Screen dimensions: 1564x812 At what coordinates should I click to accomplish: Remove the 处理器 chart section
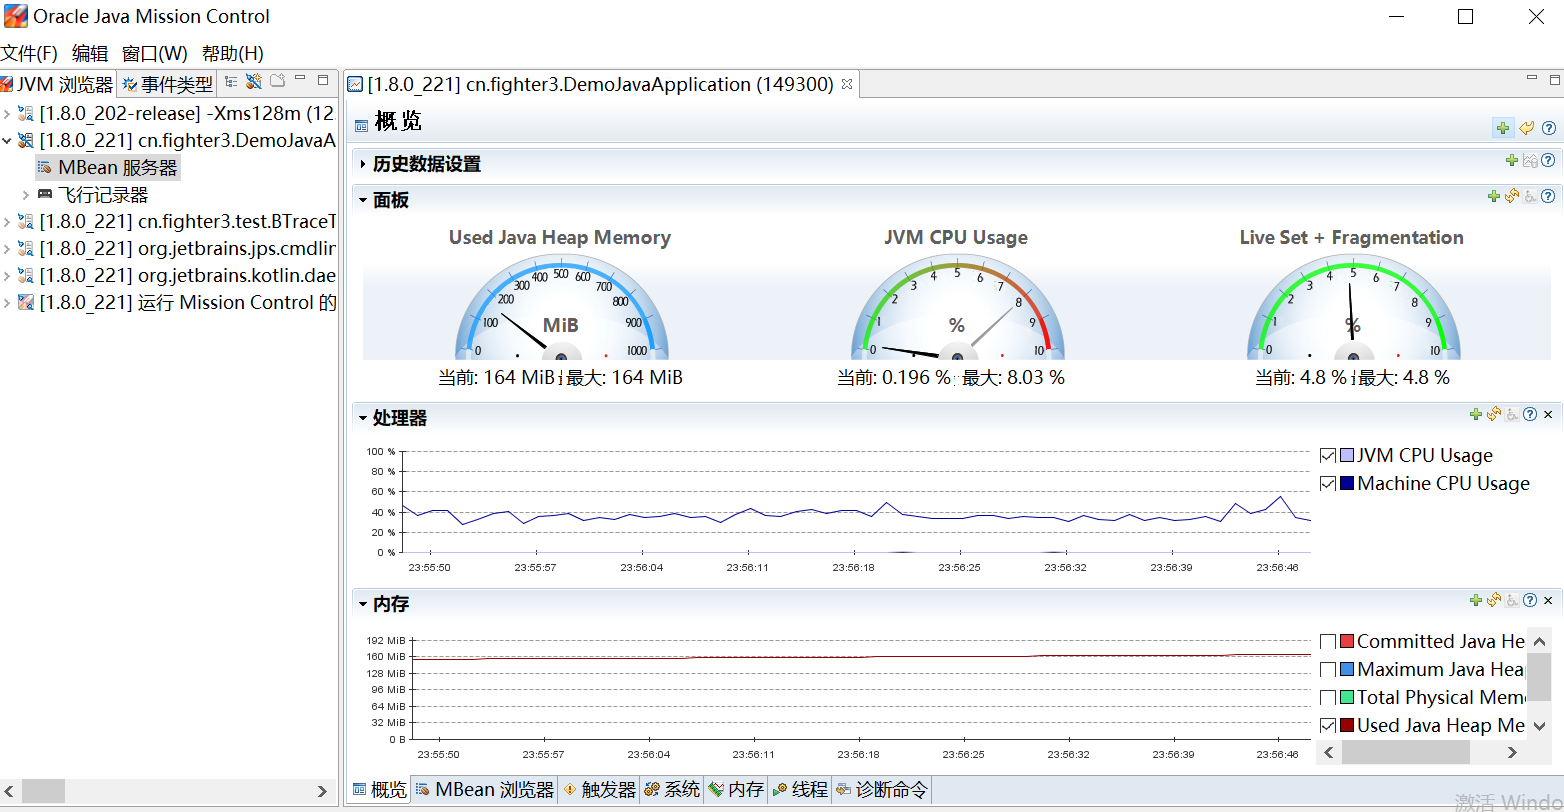click(x=1548, y=414)
